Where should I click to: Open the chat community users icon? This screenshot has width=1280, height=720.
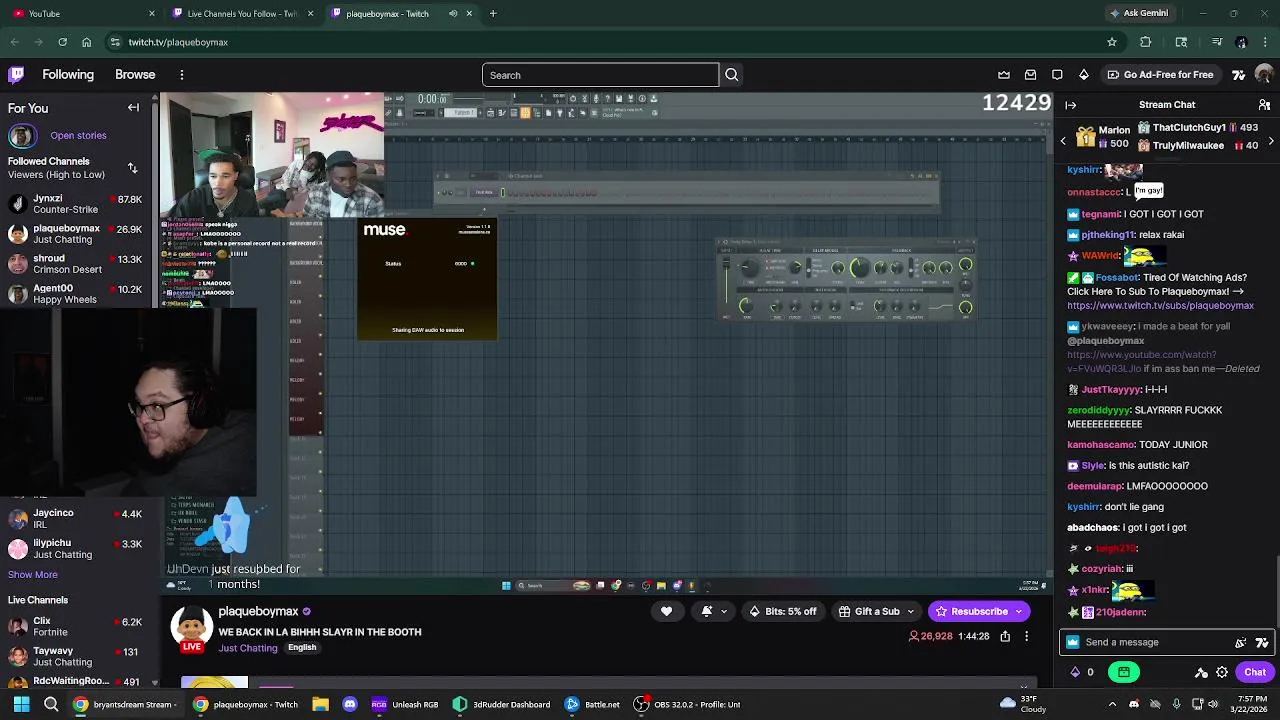click(x=1264, y=105)
